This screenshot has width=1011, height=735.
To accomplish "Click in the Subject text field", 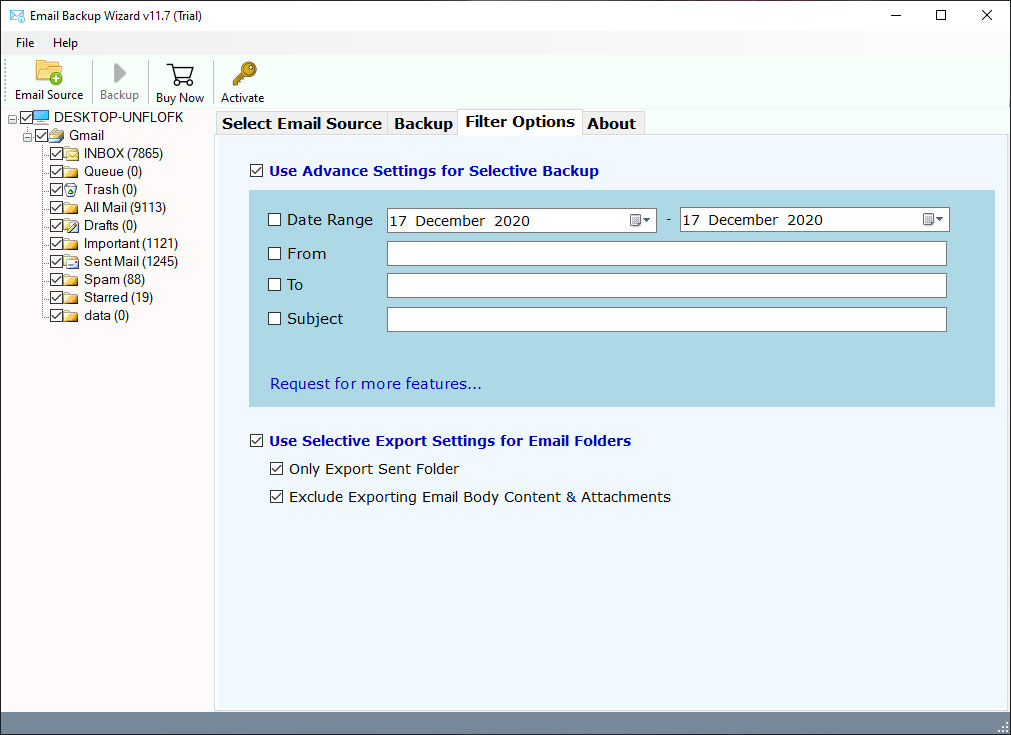I will tap(667, 319).
